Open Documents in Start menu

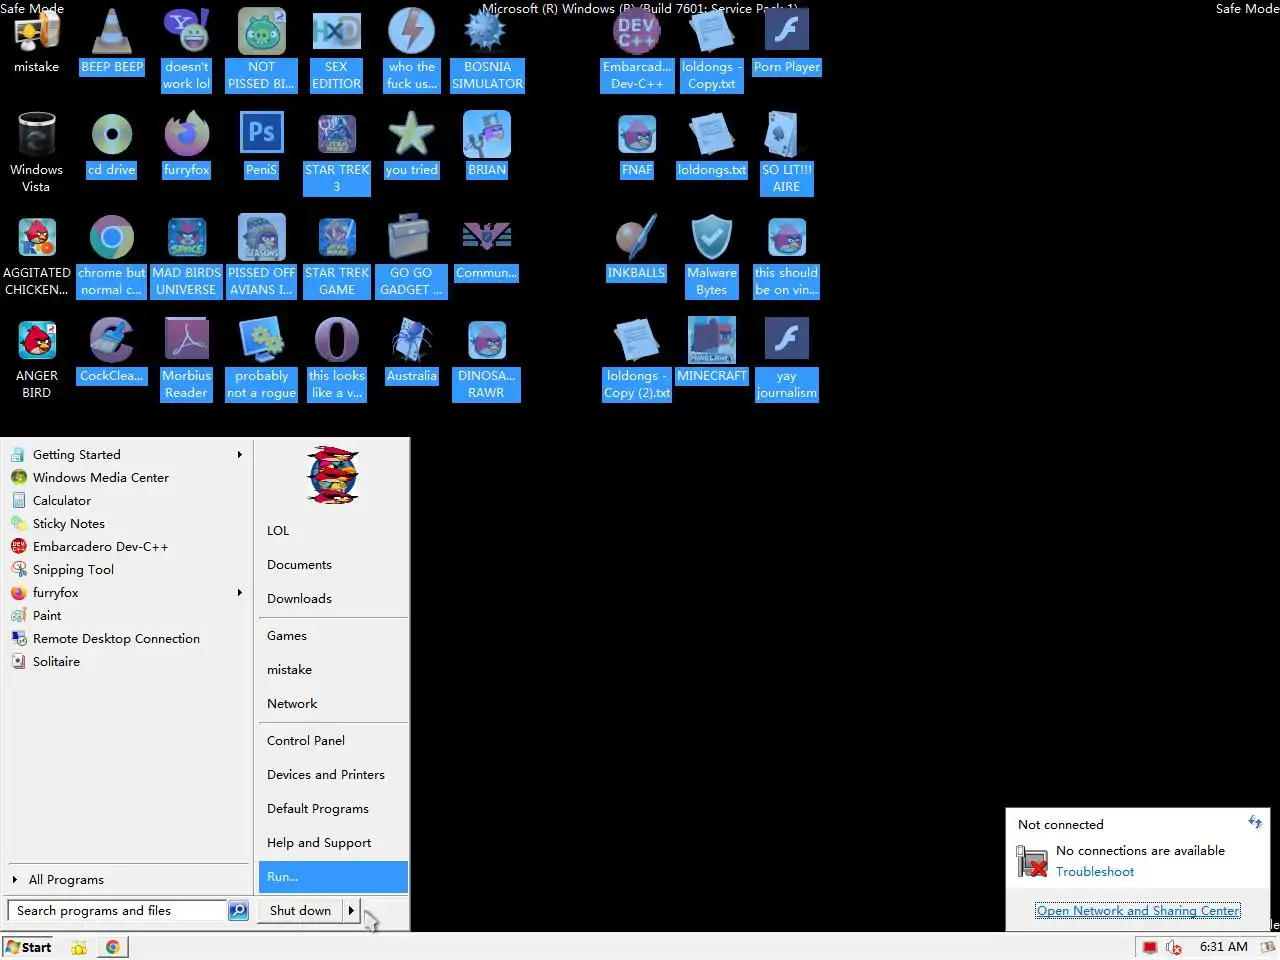coord(333,565)
